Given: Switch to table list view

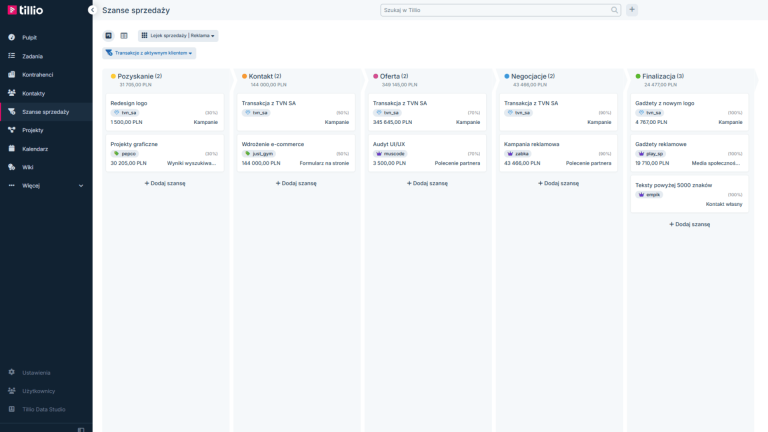Looking at the screenshot, I should (x=124, y=35).
